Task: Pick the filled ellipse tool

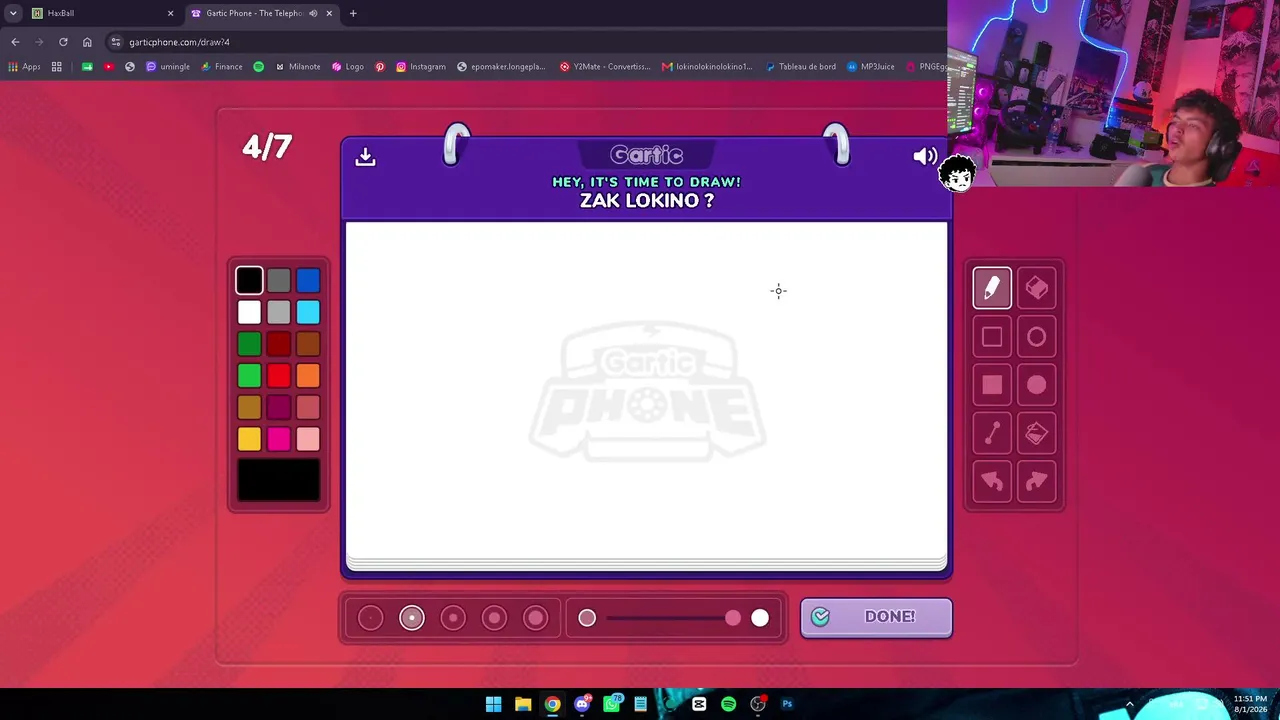Action: (1037, 385)
